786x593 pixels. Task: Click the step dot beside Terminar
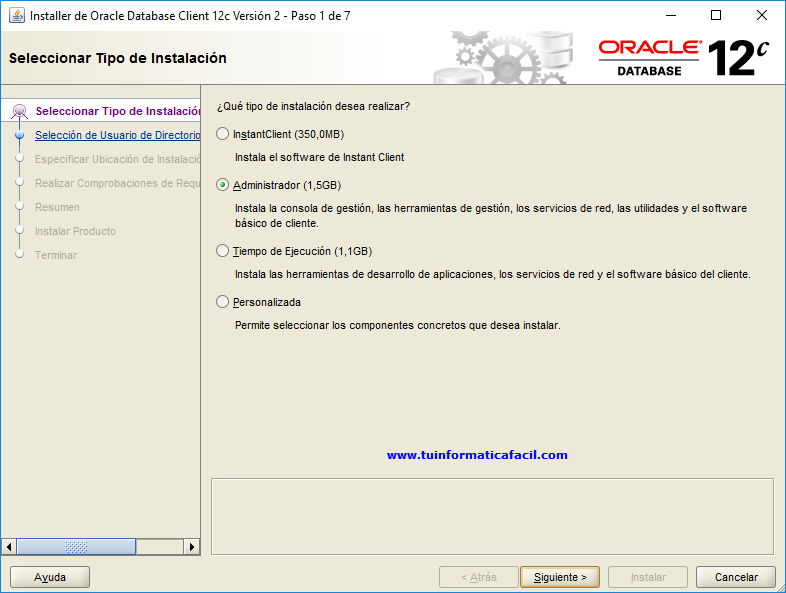tap(20, 254)
